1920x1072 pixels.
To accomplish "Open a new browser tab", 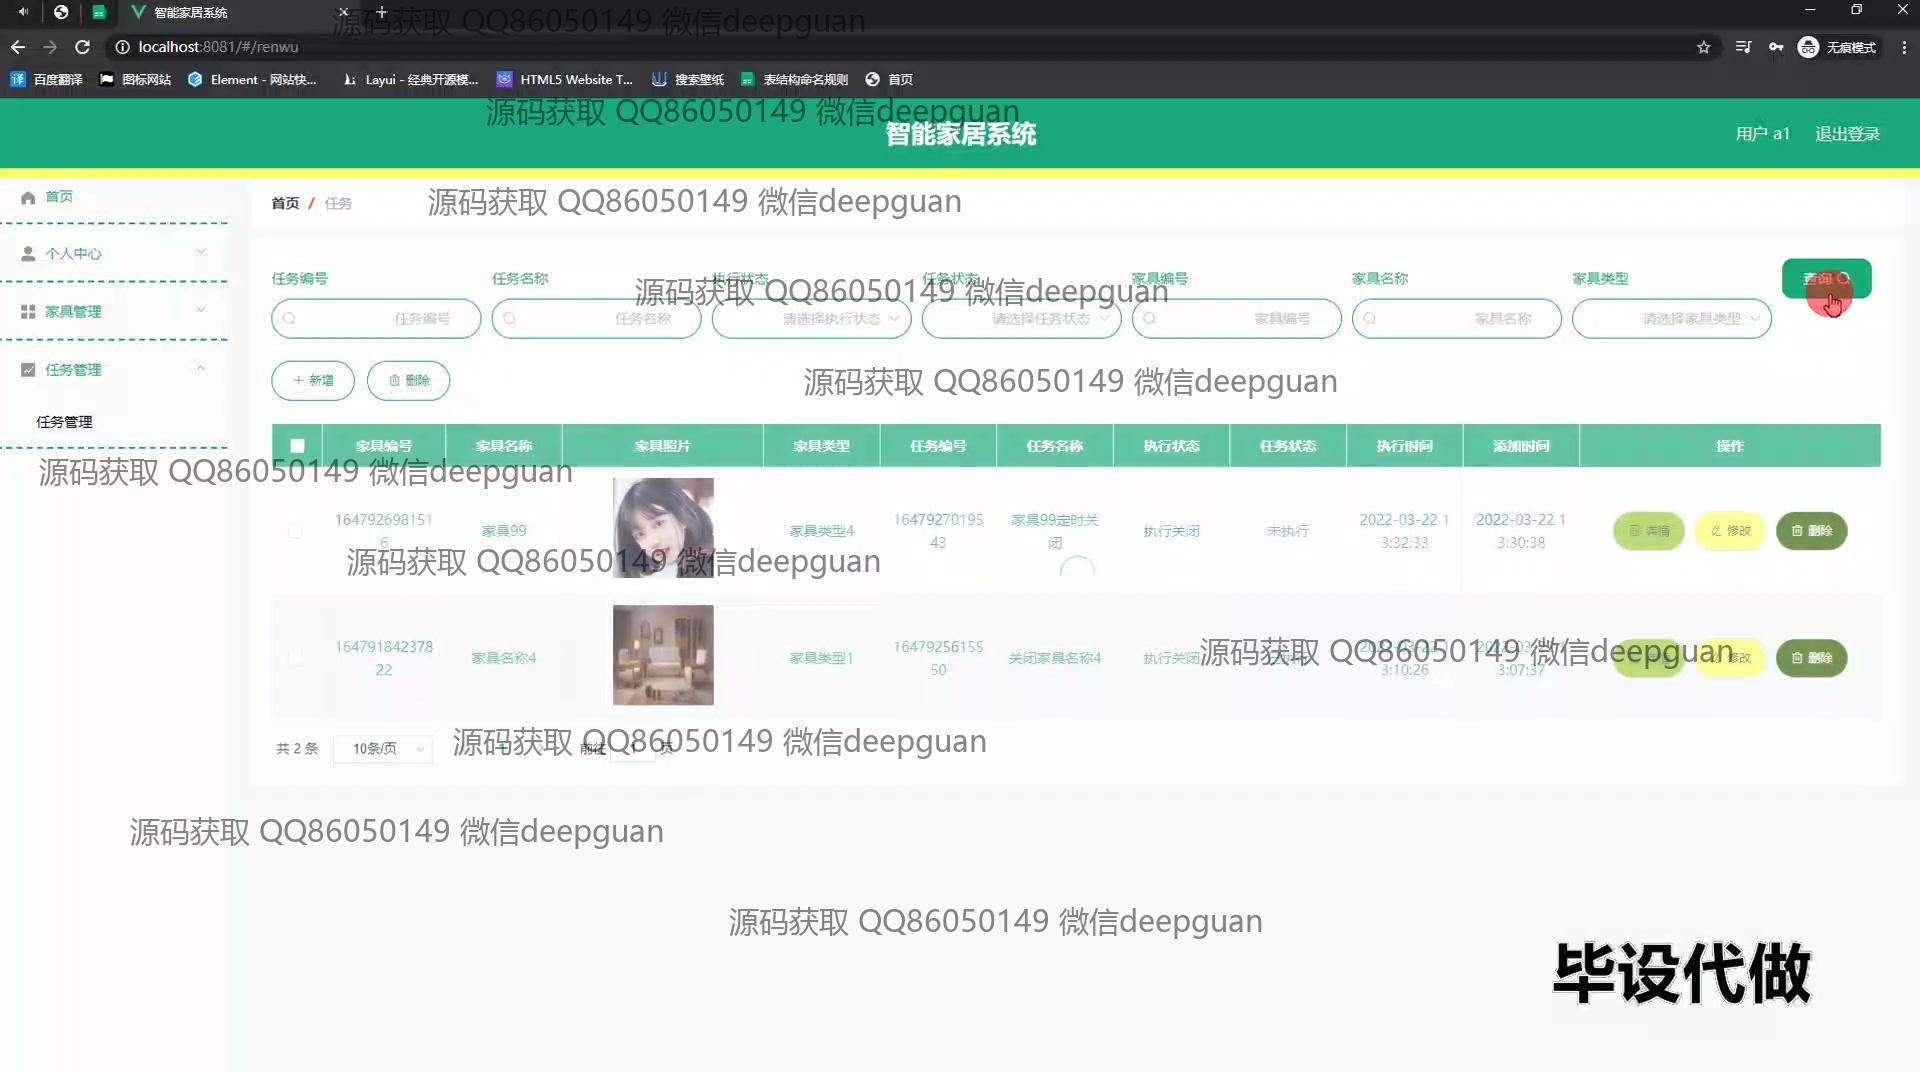I will coord(381,12).
